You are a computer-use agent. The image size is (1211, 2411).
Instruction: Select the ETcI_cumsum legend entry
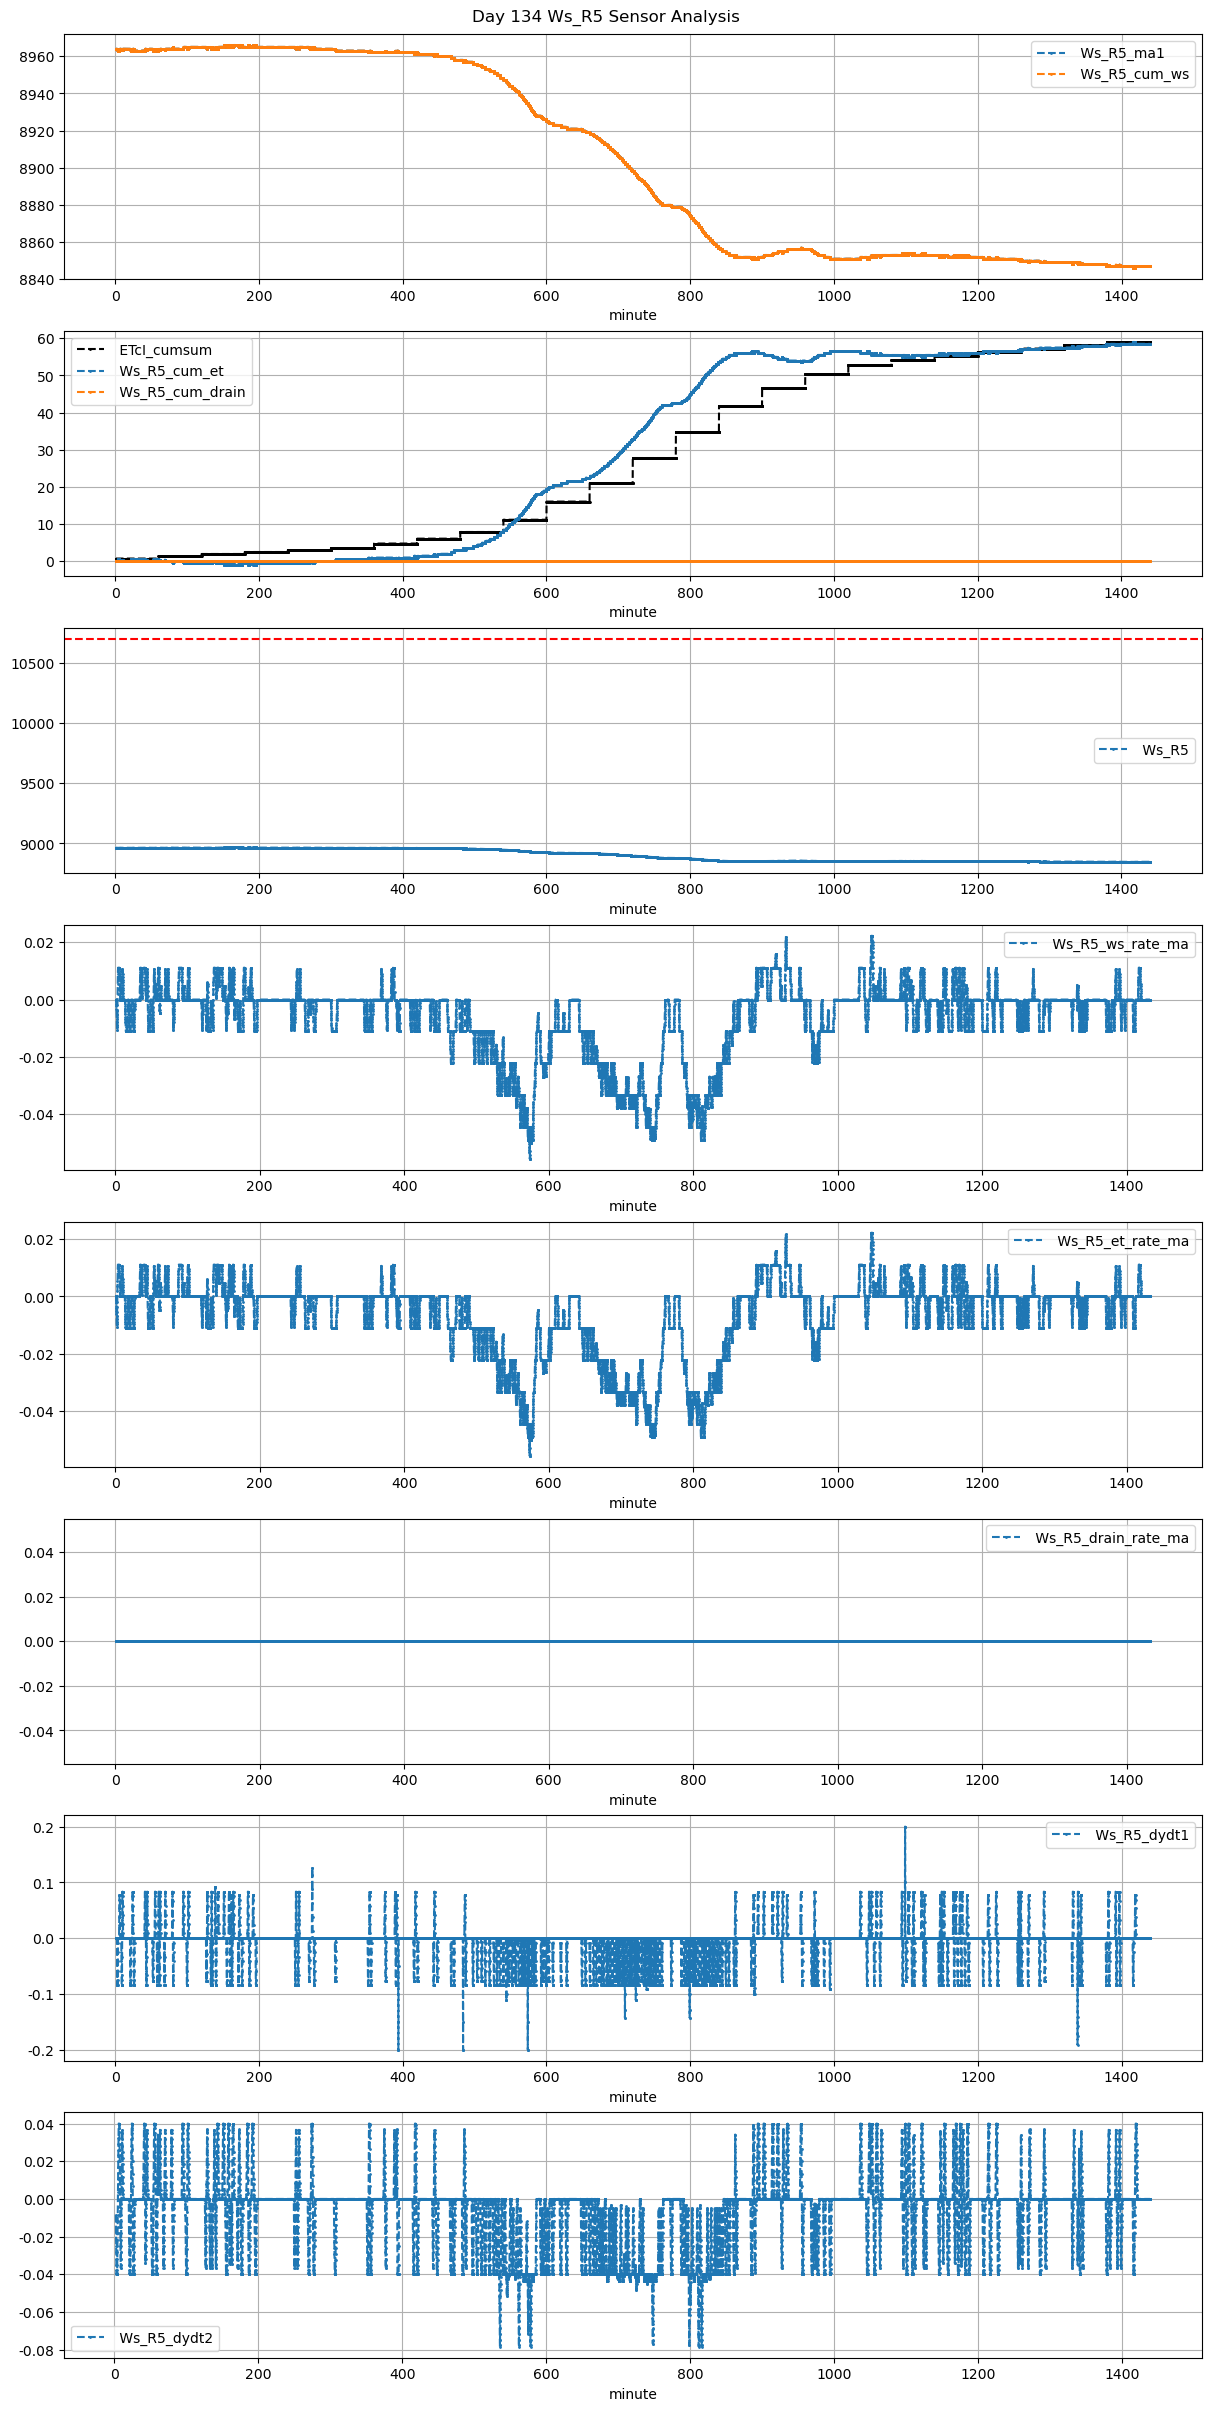pos(165,350)
